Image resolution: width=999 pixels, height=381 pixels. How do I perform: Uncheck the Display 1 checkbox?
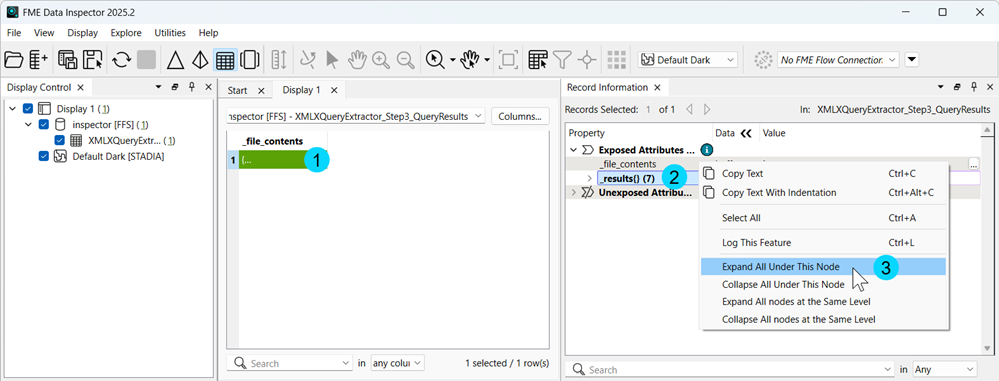[28, 108]
